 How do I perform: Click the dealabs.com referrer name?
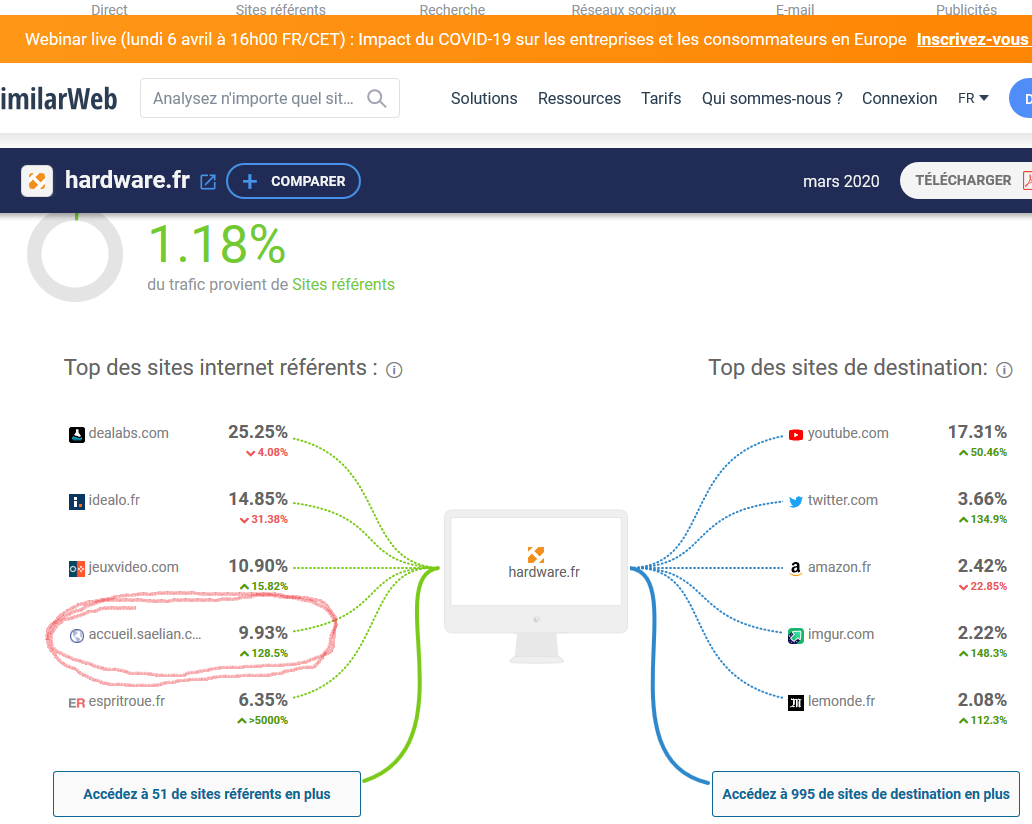tap(128, 433)
